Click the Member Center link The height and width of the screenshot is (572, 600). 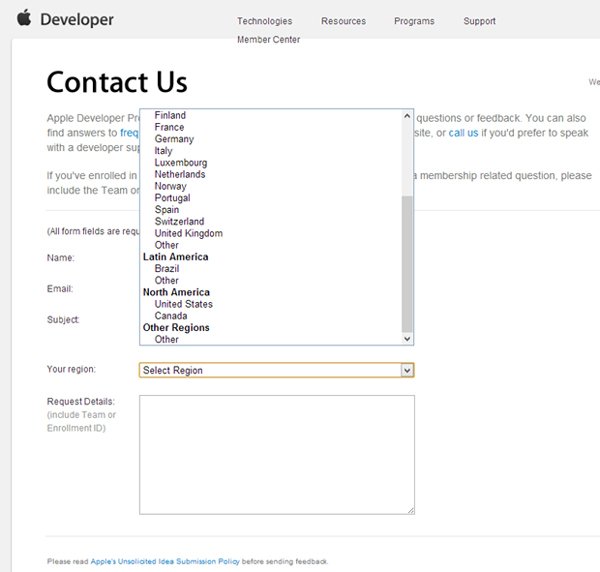click(268, 40)
